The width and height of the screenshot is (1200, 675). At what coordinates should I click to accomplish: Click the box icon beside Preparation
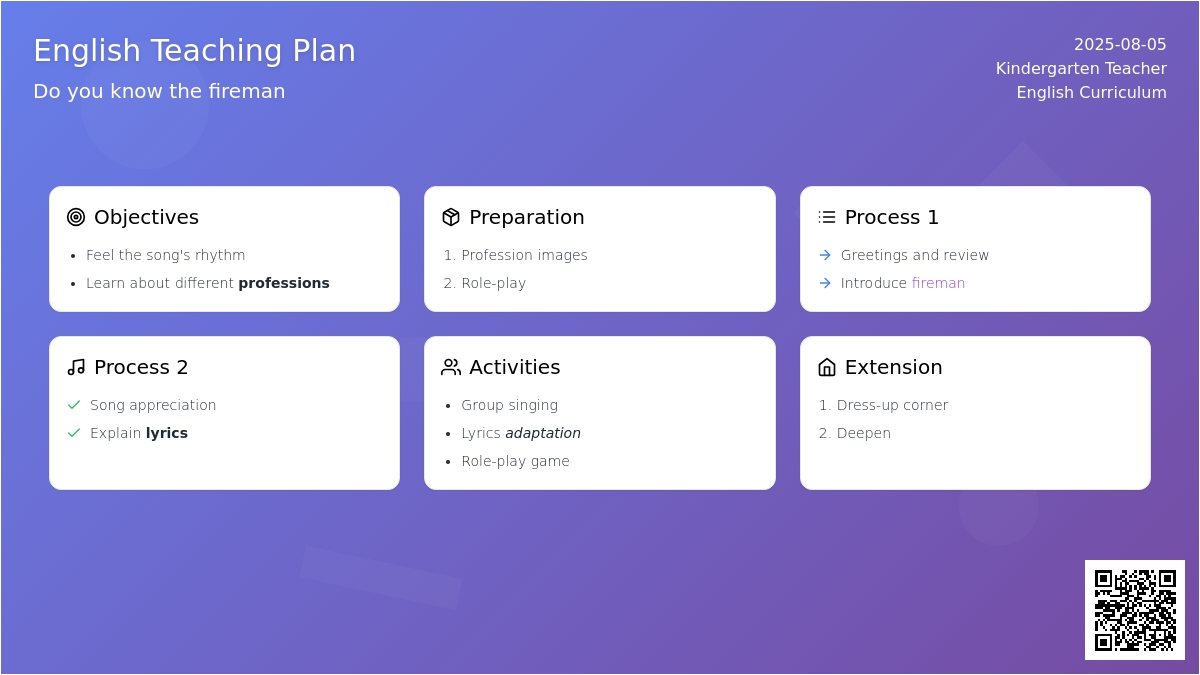click(x=451, y=217)
